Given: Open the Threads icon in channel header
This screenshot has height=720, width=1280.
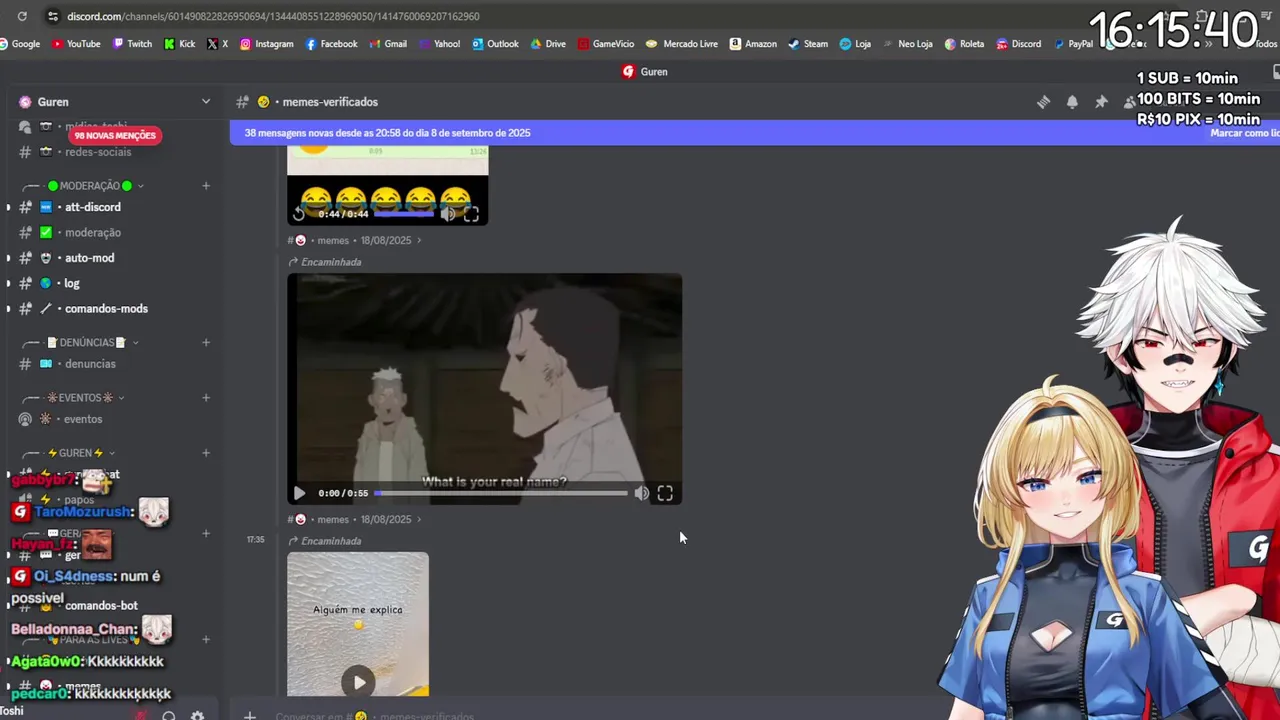Looking at the screenshot, I should (x=1043, y=102).
